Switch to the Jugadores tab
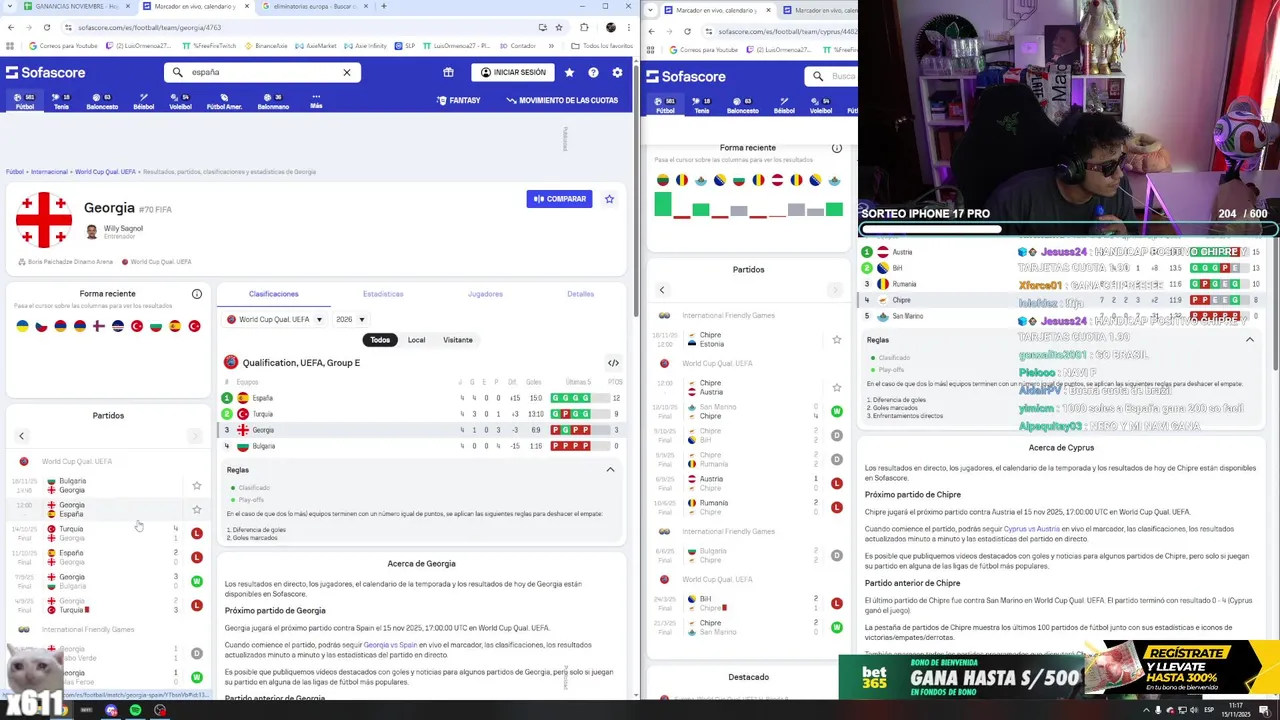 pyautogui.click(x=485, y=294)
